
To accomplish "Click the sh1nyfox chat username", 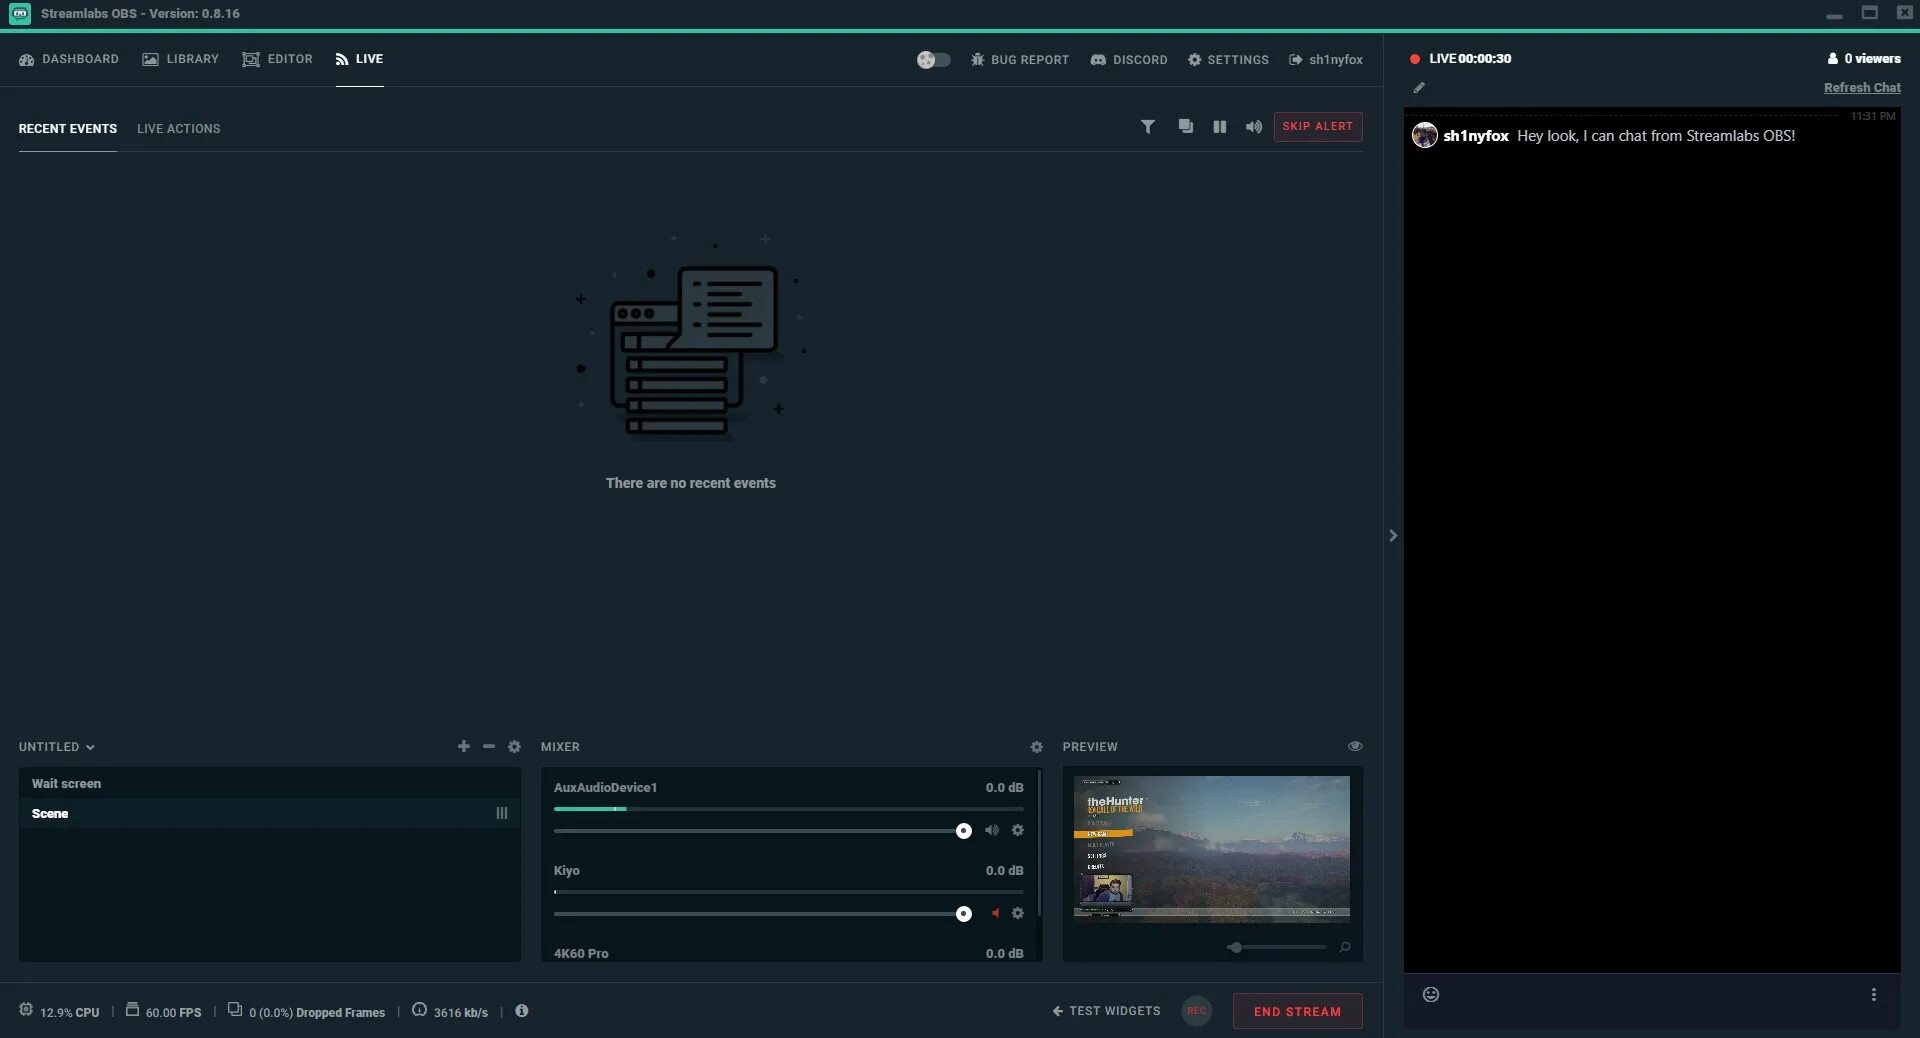I will pyautogui.click(x=1475, y=136).
